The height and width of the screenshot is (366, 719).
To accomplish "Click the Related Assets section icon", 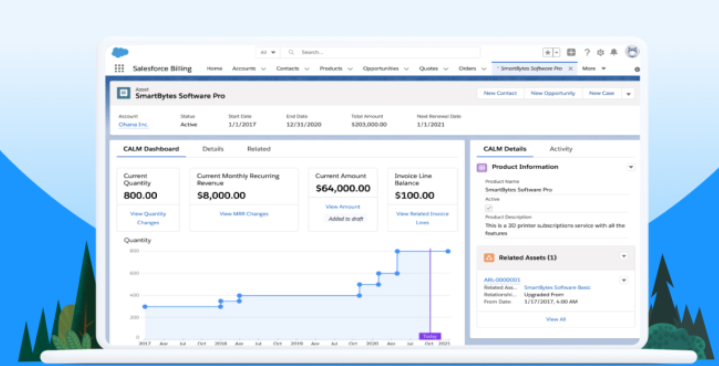I will click(489, 258).
